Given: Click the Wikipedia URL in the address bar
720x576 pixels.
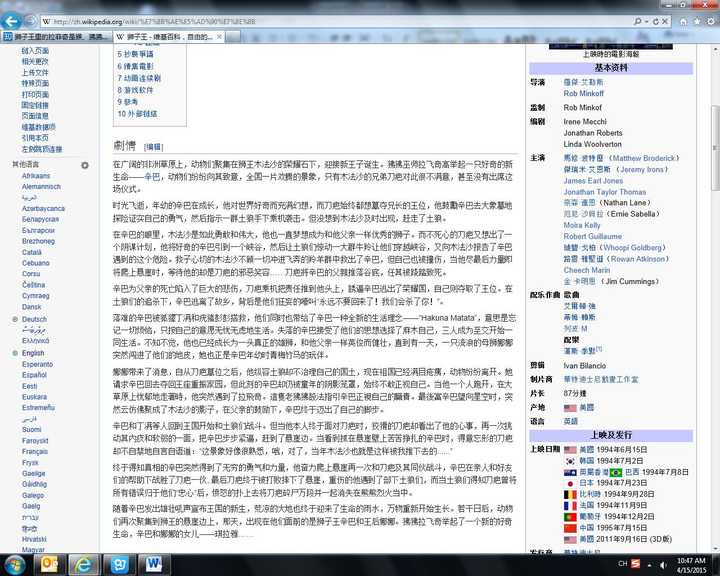Looking at the screenshot, I should (x=155, y=21).
